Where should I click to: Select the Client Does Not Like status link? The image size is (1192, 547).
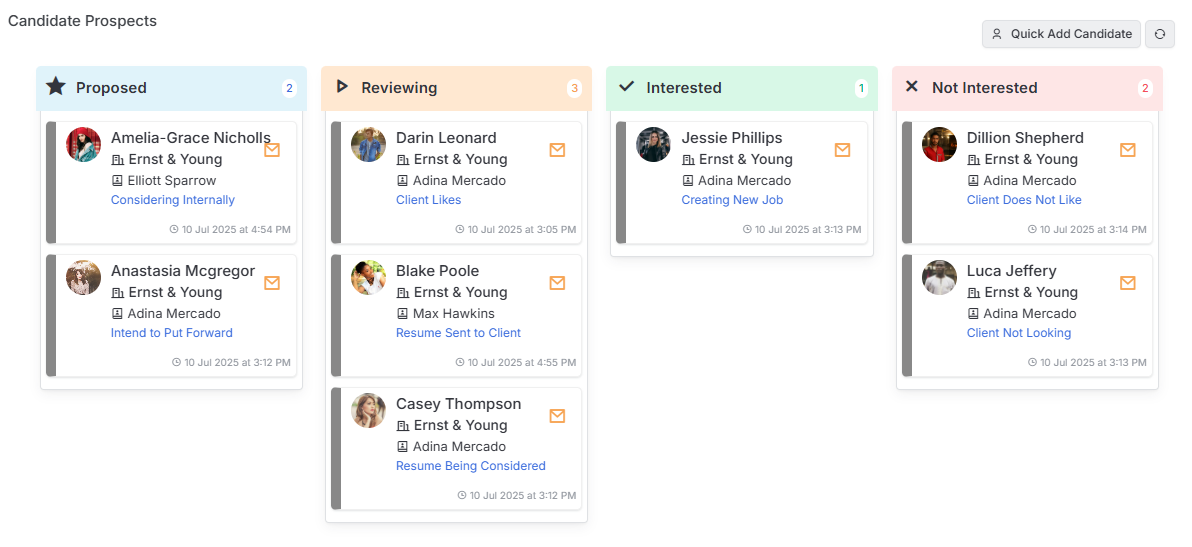(x=1024, y=200)
